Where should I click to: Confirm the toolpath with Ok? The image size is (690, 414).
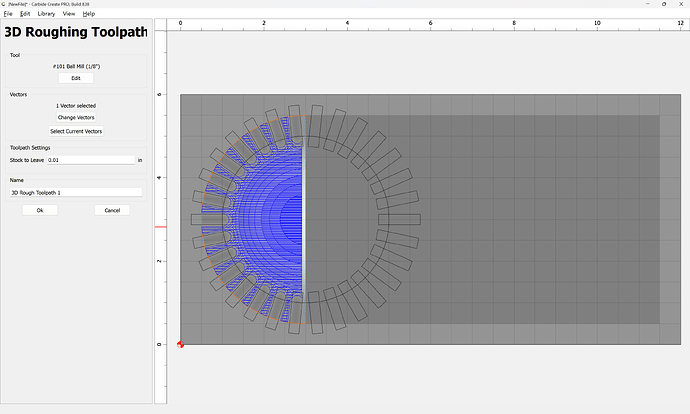[40, 210]
